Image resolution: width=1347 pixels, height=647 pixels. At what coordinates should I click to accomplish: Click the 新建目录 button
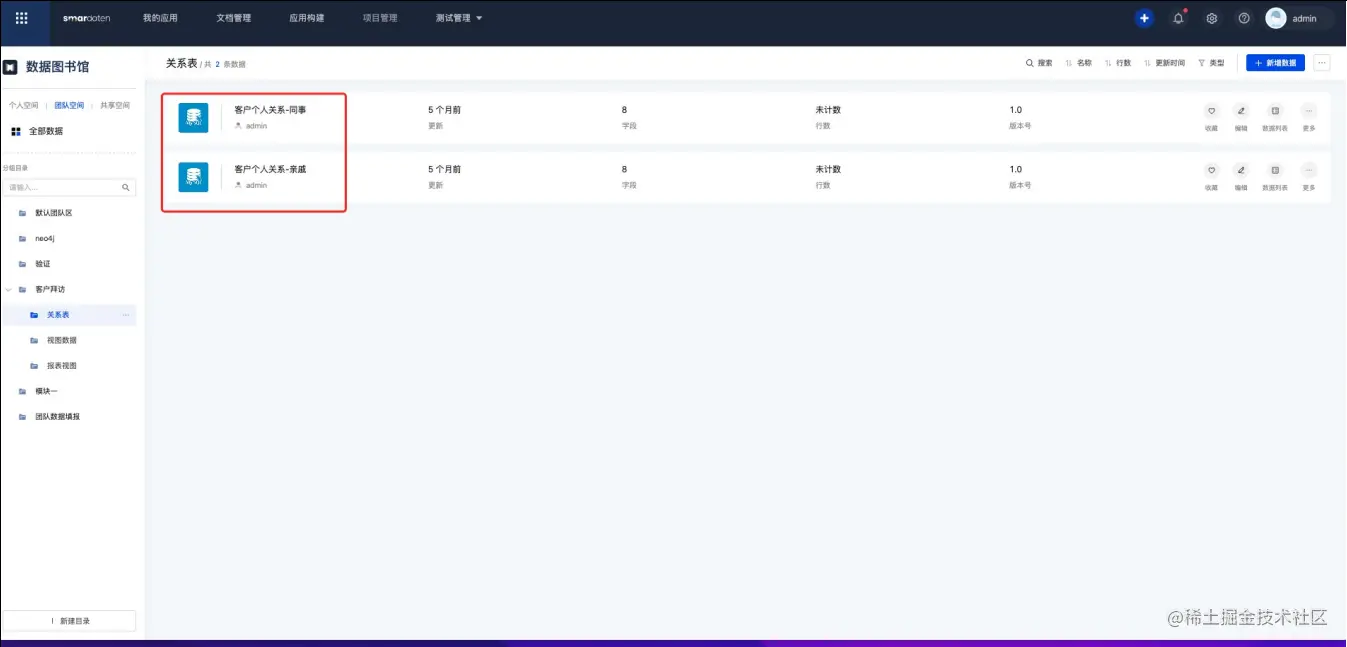(69, 621)
